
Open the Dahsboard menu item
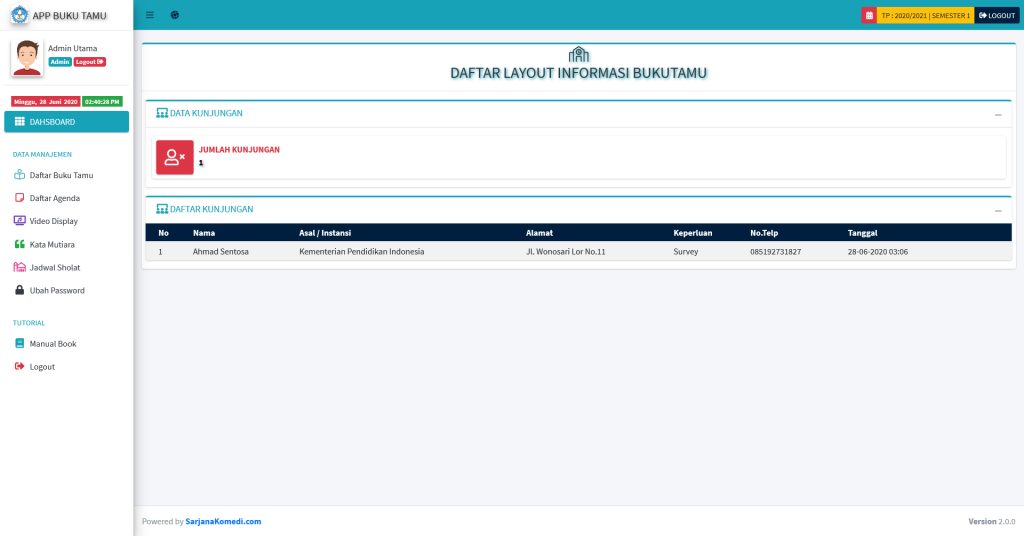pyautogui.click(x=67, y=121)
